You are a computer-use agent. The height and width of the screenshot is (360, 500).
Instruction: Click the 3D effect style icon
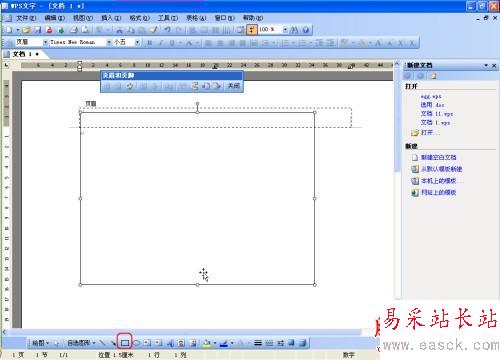(303, 343)
